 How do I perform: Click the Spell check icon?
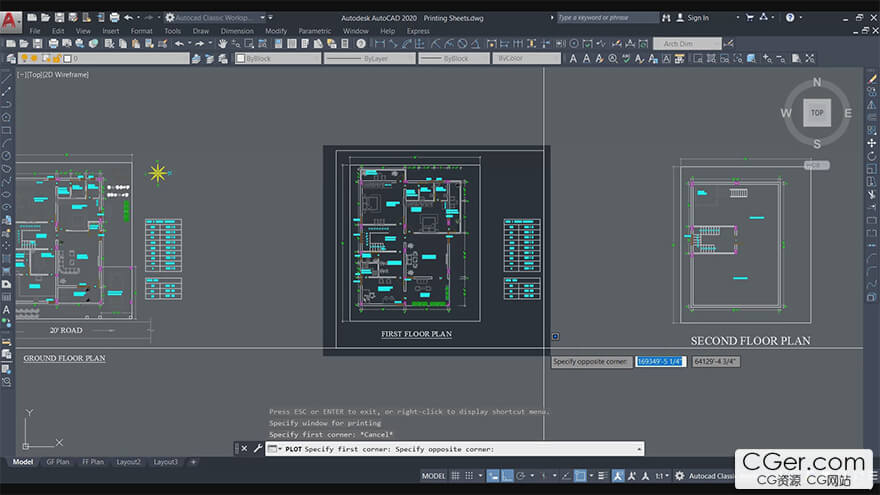(626, 58)
